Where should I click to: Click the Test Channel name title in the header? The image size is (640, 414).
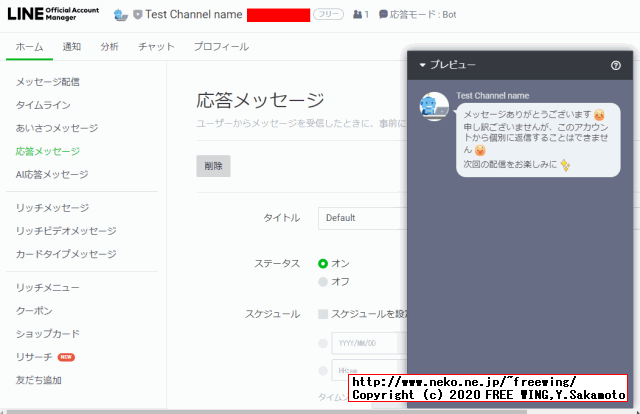(194, 14)
